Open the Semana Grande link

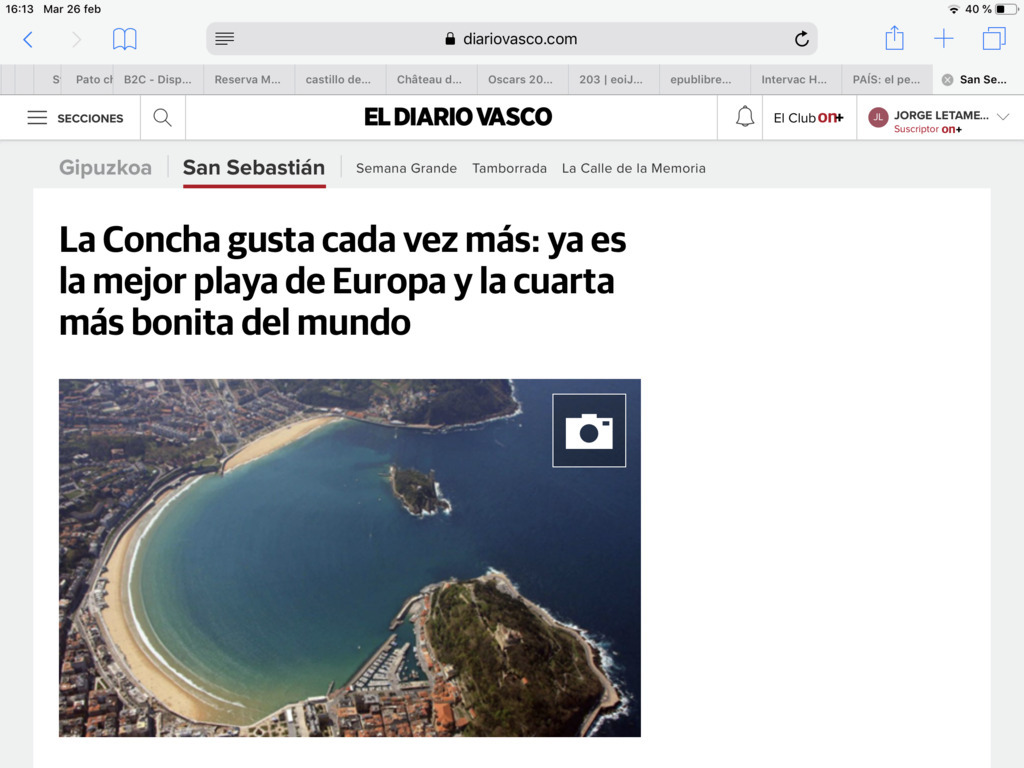coord(406,168)
